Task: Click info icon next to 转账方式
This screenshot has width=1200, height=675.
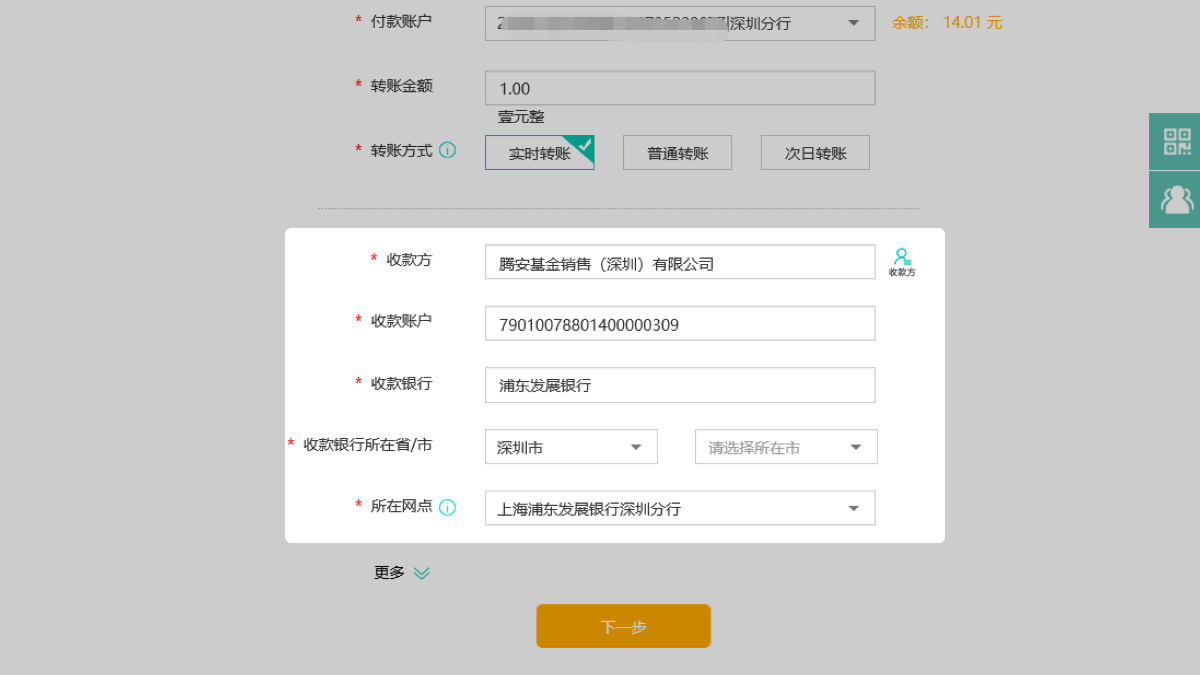Action: (447, 151)
